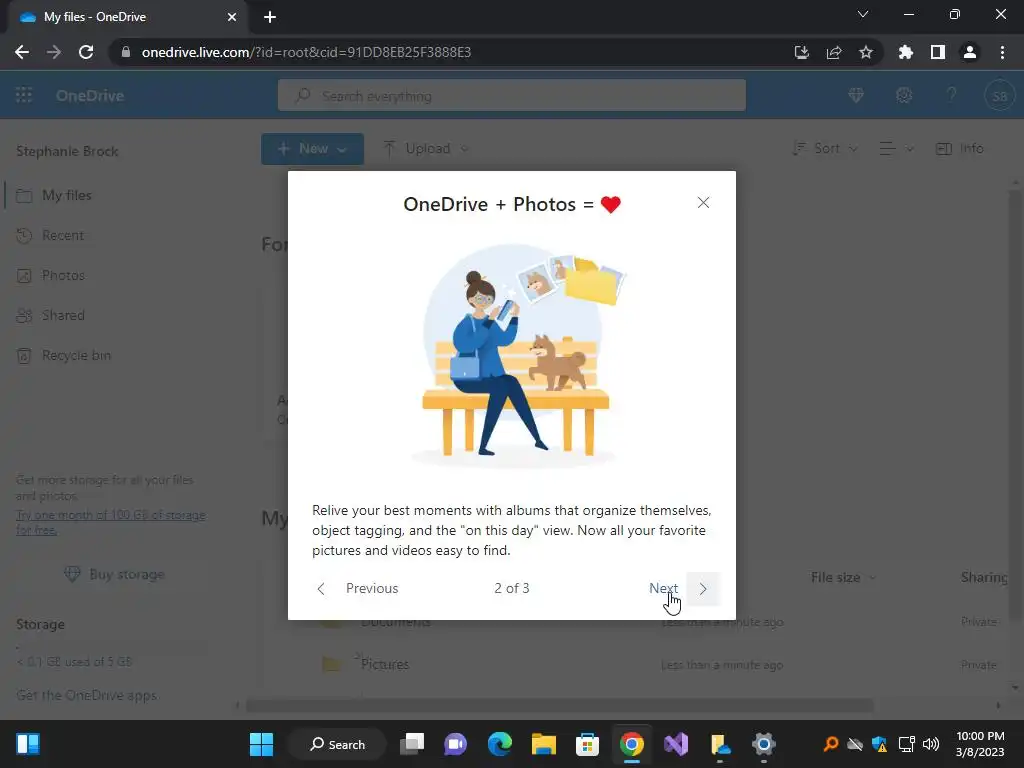
Task: Click the storage used text link
Action: tap(74, 662)
